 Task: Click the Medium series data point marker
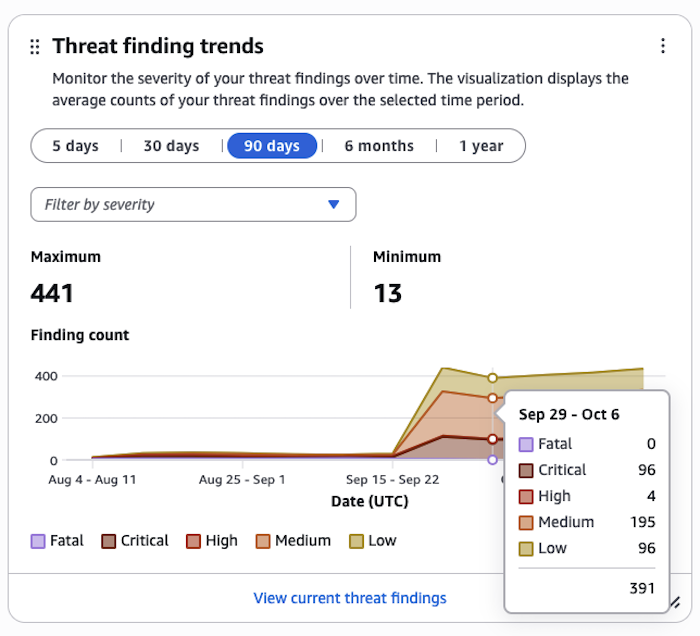point(492,398)
